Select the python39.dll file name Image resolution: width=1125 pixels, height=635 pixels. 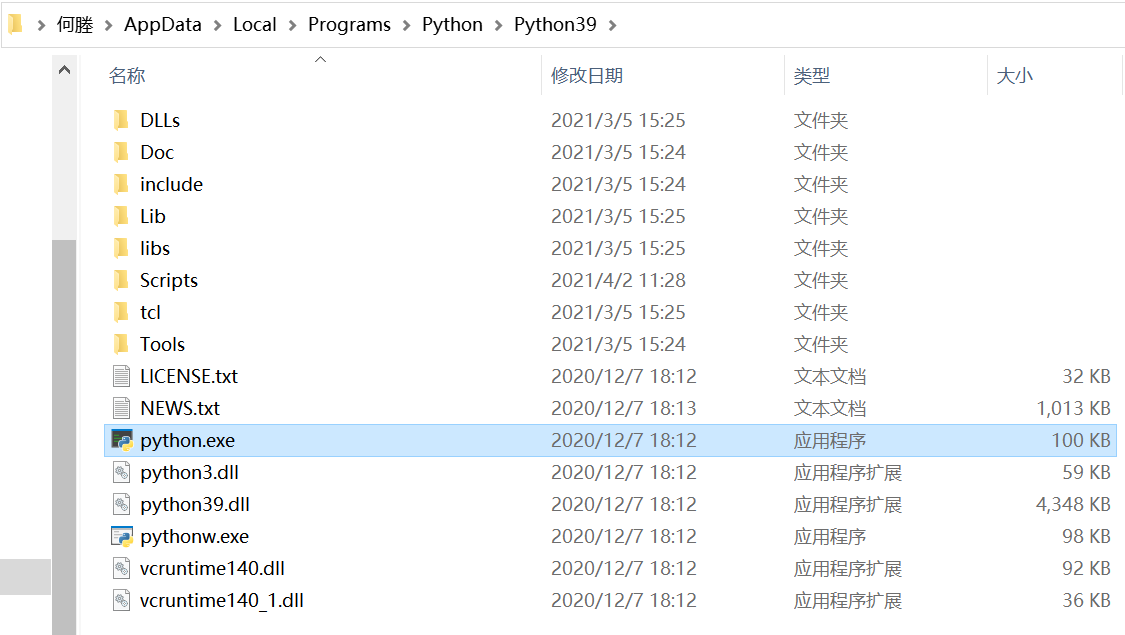click(x=195, y=504)
